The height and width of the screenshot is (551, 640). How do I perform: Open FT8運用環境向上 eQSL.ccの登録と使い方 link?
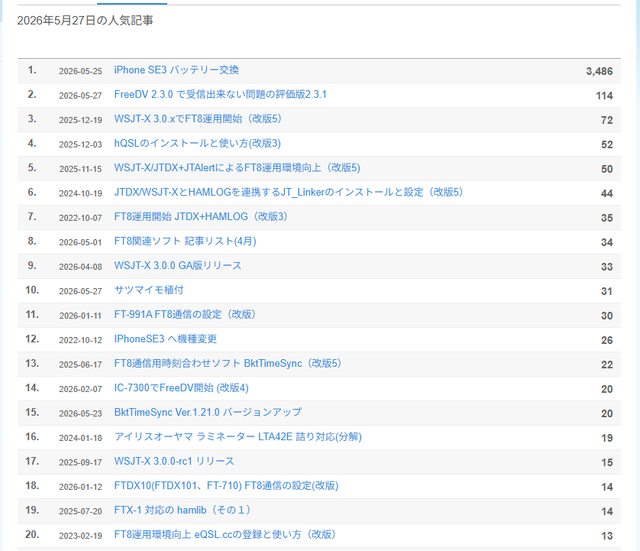[x=225, y=535]
